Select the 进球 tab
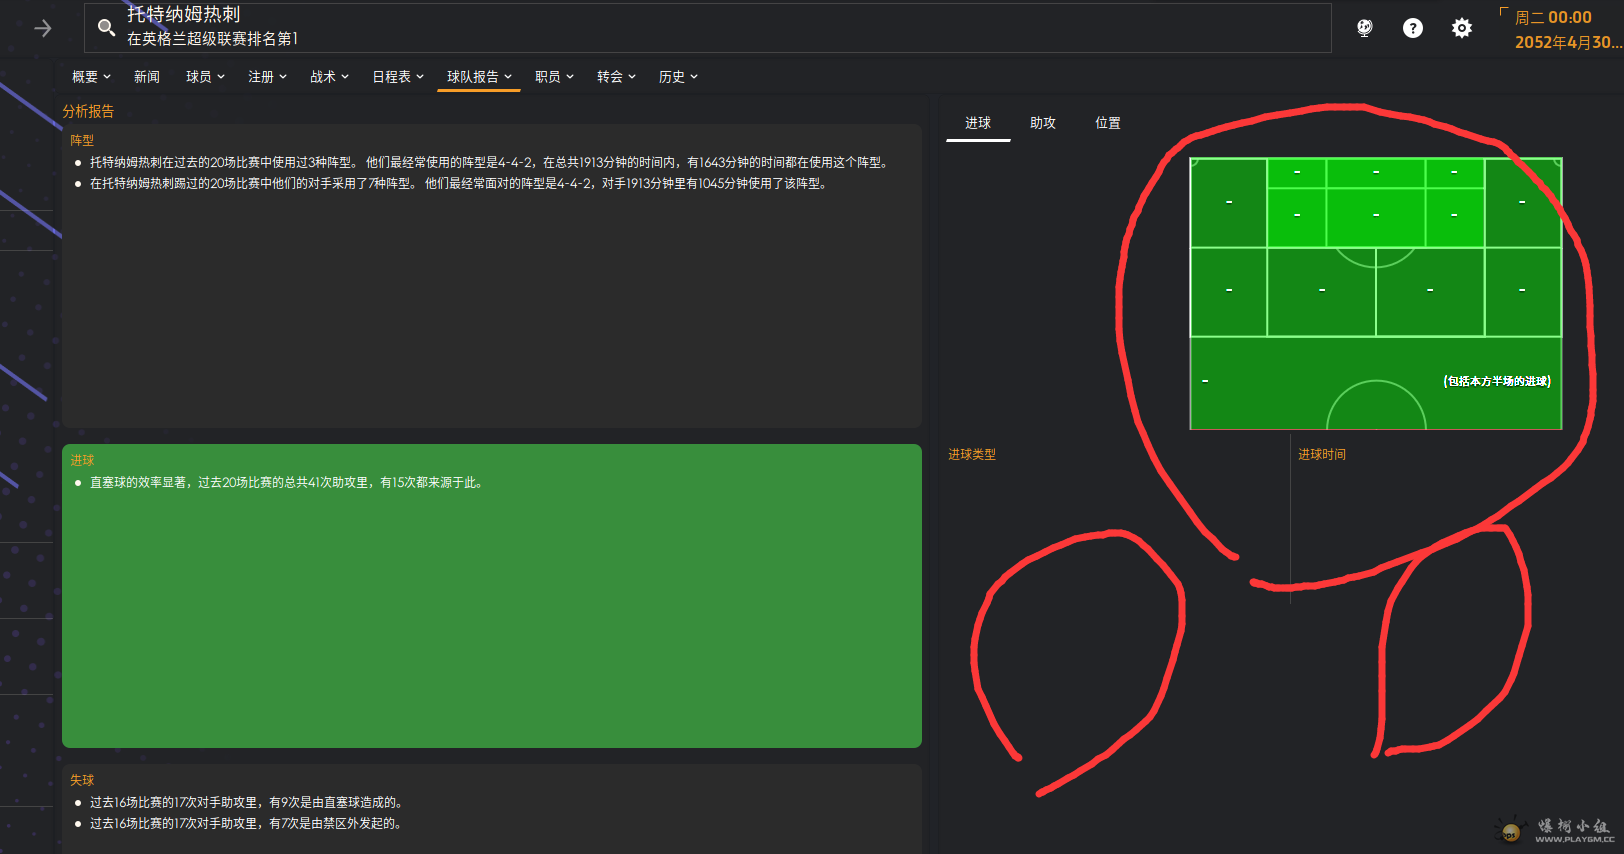The image size is (1624, 854). (x=978, y=123)
